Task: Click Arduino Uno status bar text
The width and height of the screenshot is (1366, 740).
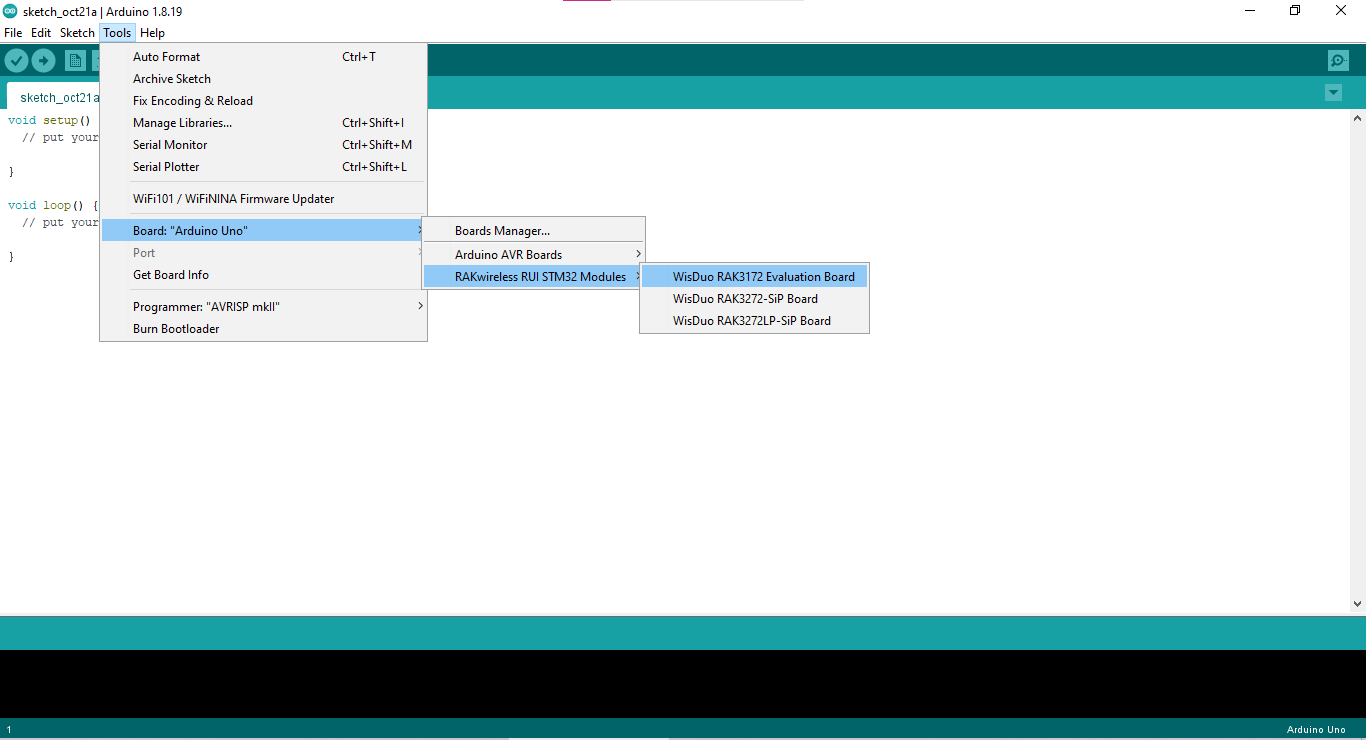Action: click(1316, 730)
